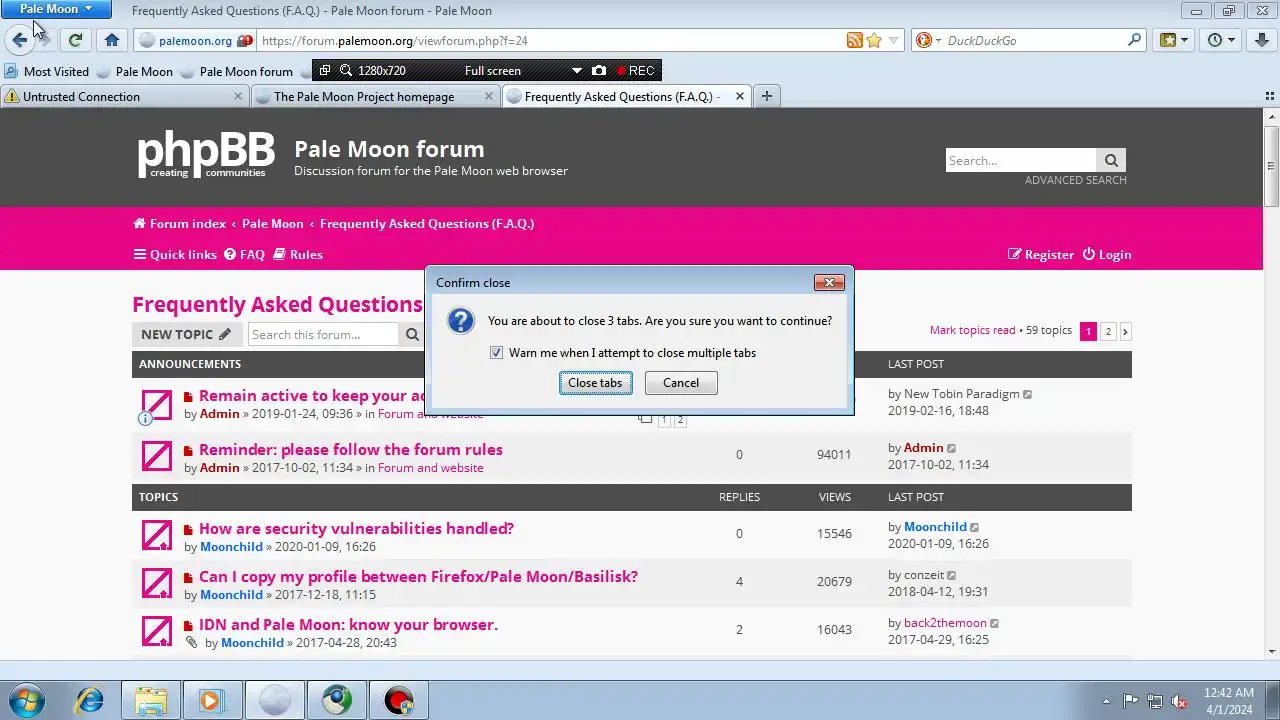Bookmark this page with the star icon
The image size is (1280, 720).
pyautogui.click(x=874, y=40)
